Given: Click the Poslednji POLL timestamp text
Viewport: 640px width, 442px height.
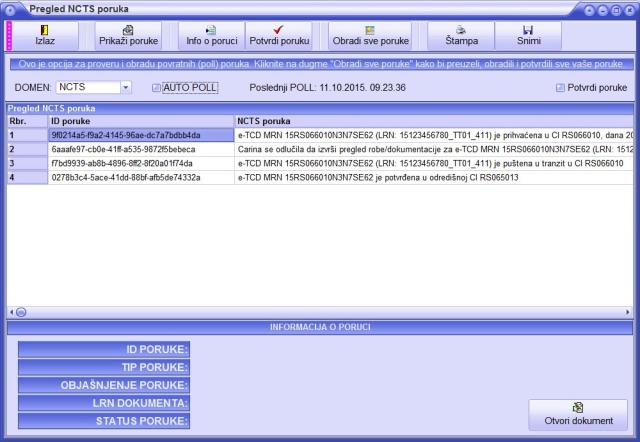Looking at the screenshot, I should [327, 88].
